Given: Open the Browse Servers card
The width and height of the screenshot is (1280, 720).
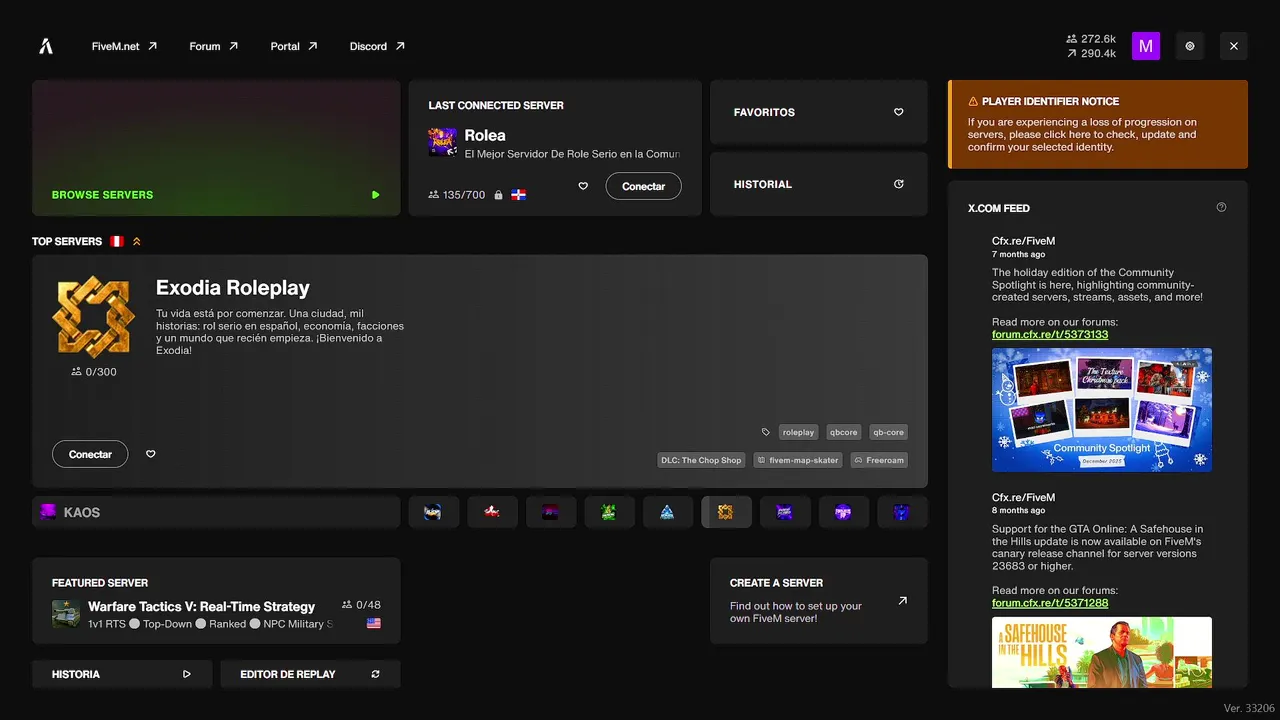Looking at the screenshot, I should pos(216,148).
